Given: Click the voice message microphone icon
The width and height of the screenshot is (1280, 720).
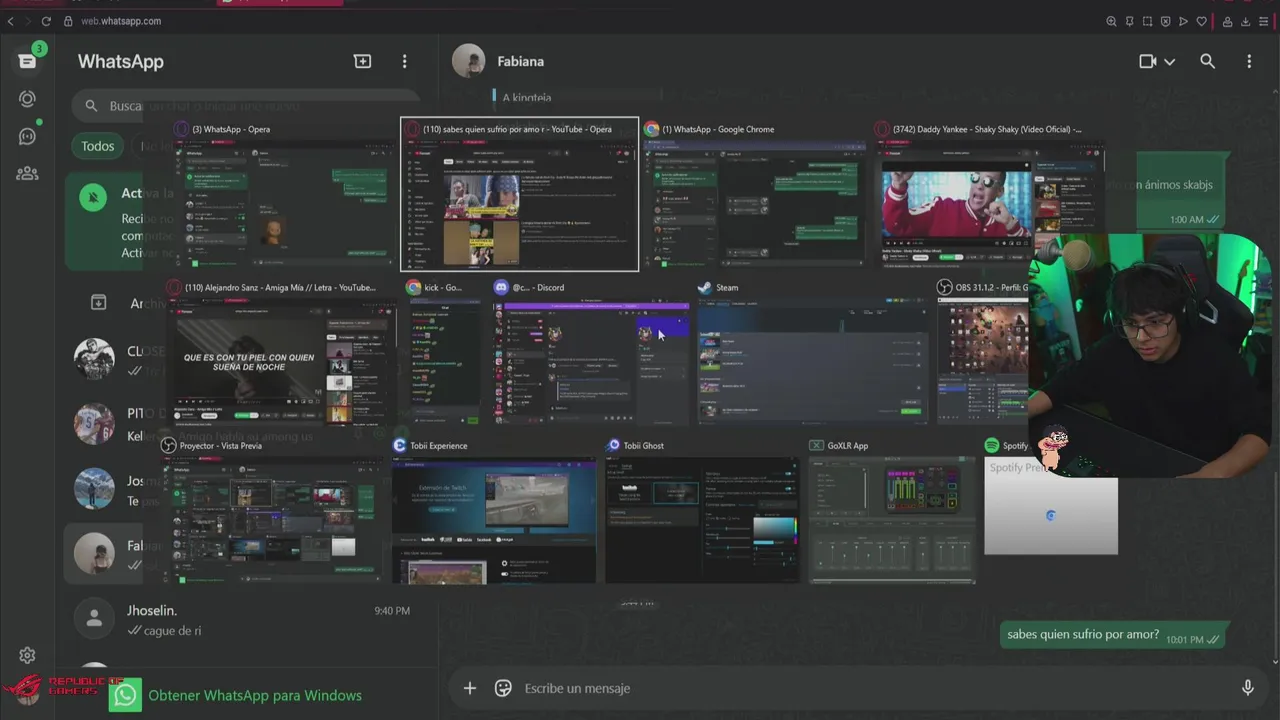Looking at the screenshot, I should pyautogui.click(x=1247, y=688).
